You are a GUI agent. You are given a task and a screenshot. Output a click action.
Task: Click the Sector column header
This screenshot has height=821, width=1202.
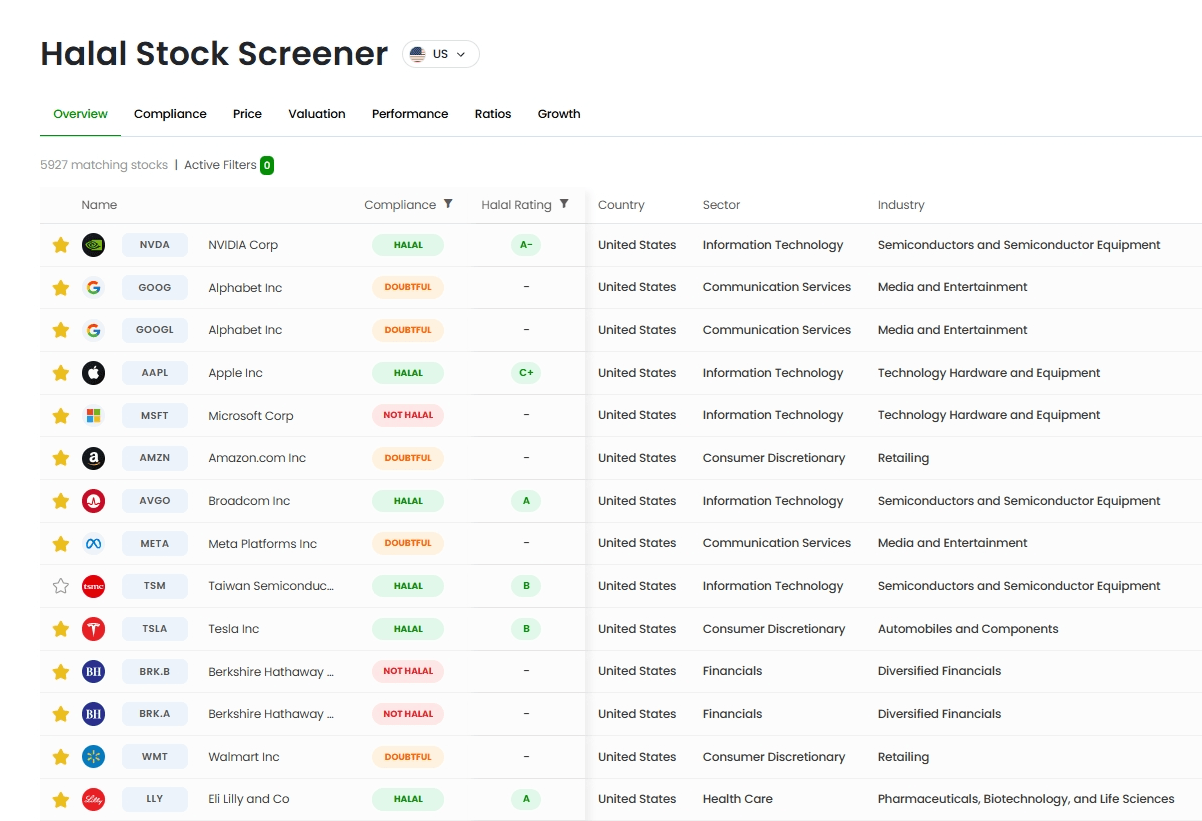721,205
